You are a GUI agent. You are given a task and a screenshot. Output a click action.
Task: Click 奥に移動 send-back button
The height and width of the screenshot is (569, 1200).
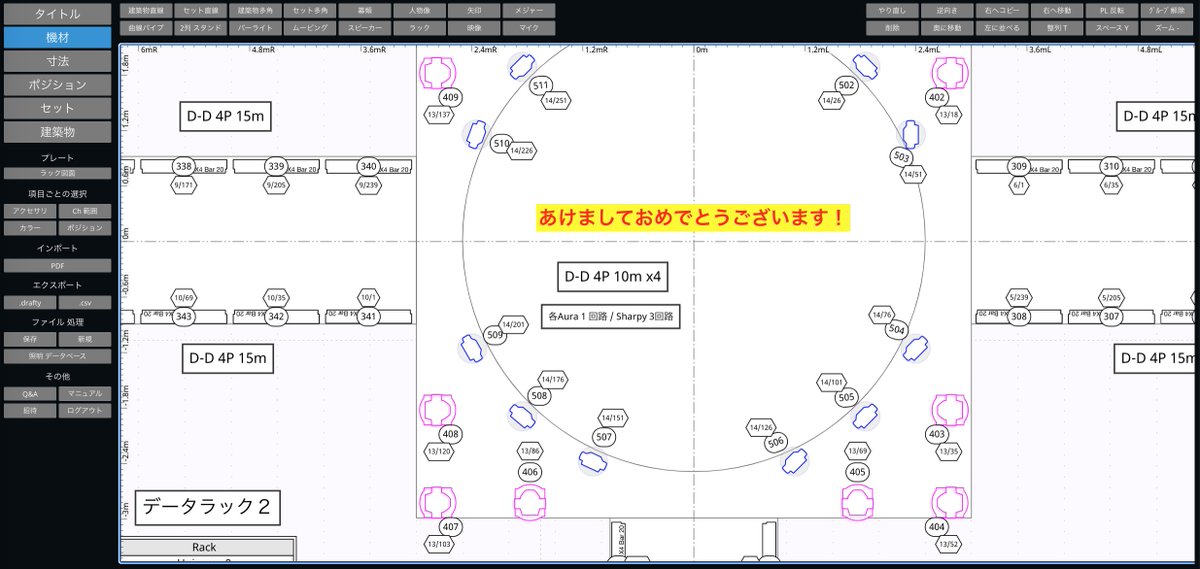tap(946, 28)
